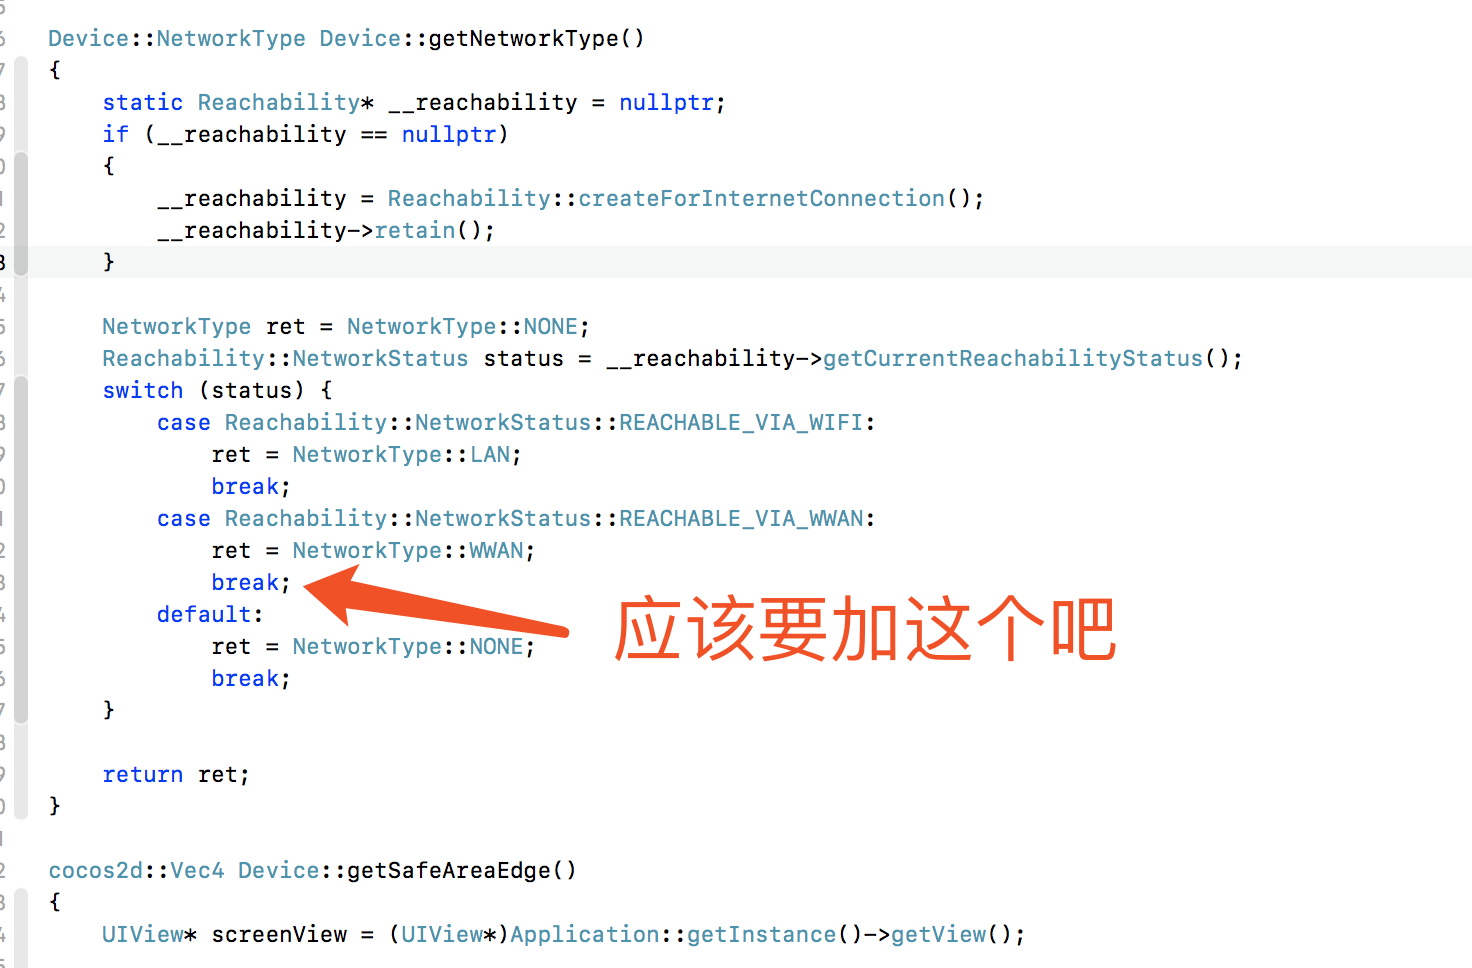Click the getView method call
Image resolution: width=1472 pixels, height=968 pixels.
938,935
